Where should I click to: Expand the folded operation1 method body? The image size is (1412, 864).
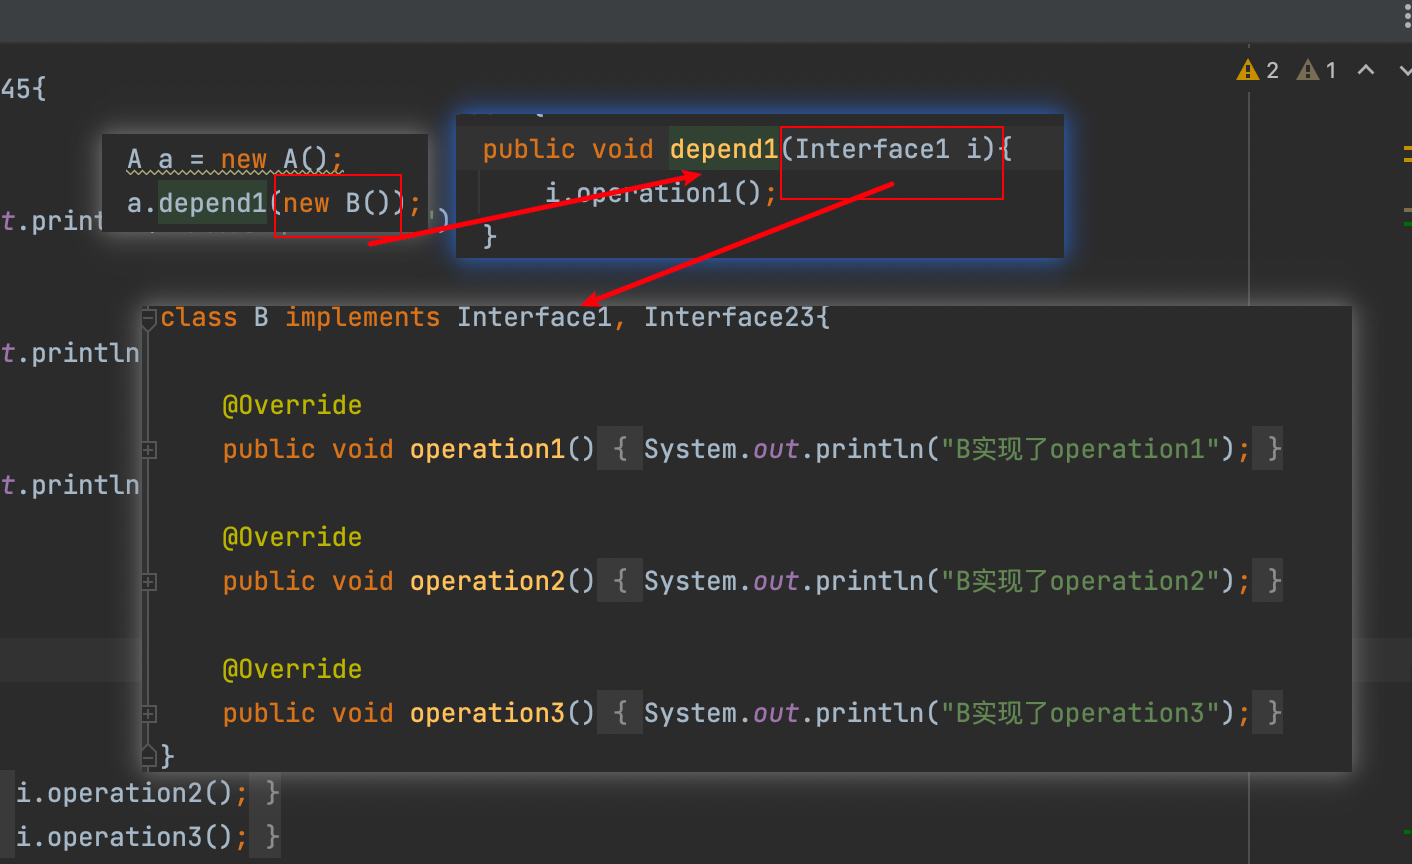click(x=149, y=450)
